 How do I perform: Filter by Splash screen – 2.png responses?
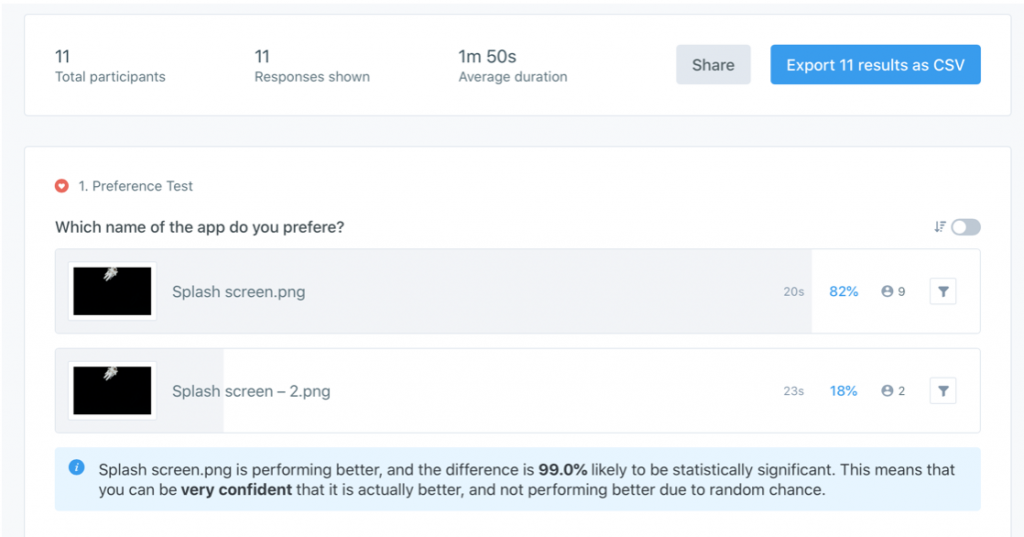click(x=943, y=391)
